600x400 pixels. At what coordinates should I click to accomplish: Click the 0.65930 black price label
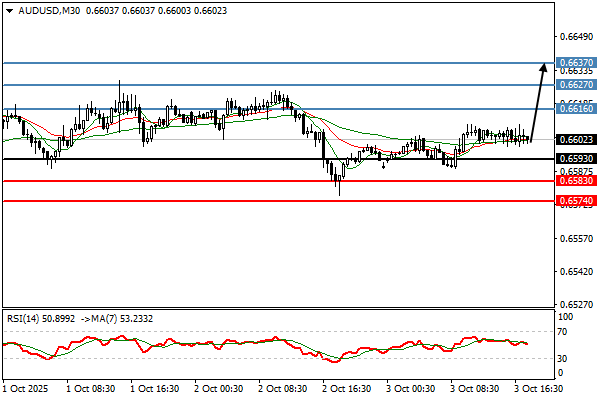(x=576, y=159)
